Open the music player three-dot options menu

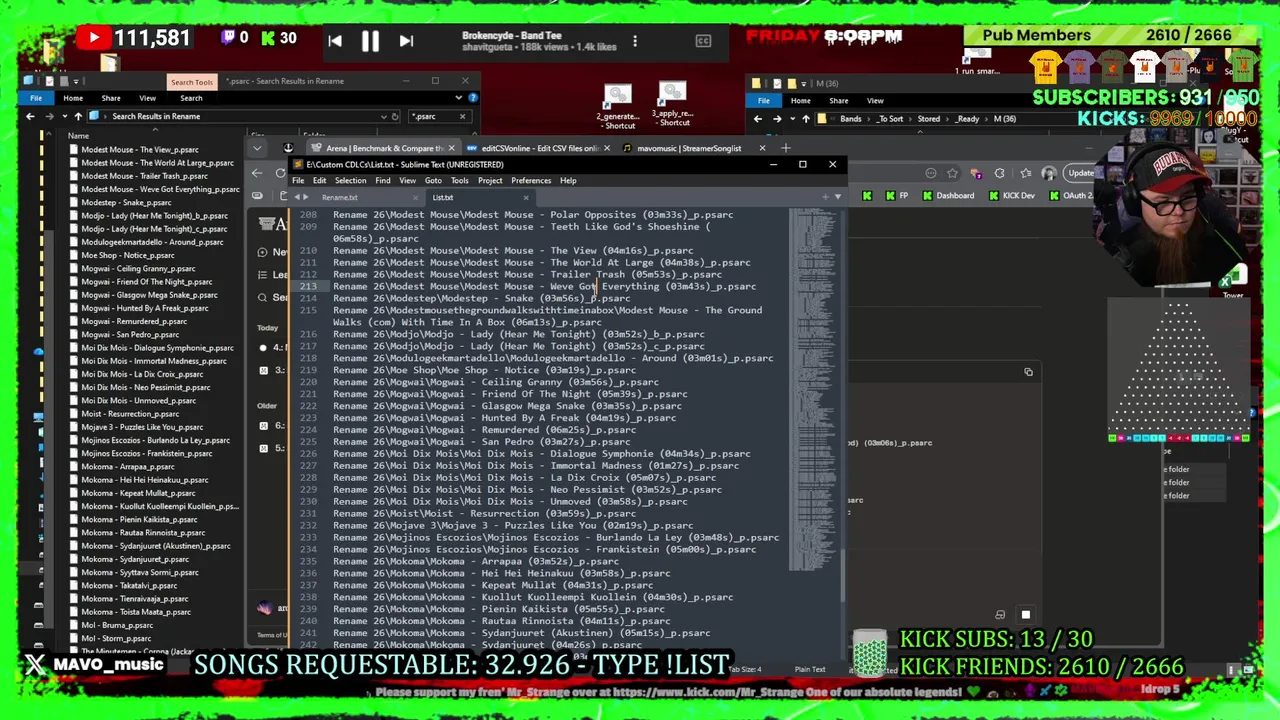click(634, 42)
